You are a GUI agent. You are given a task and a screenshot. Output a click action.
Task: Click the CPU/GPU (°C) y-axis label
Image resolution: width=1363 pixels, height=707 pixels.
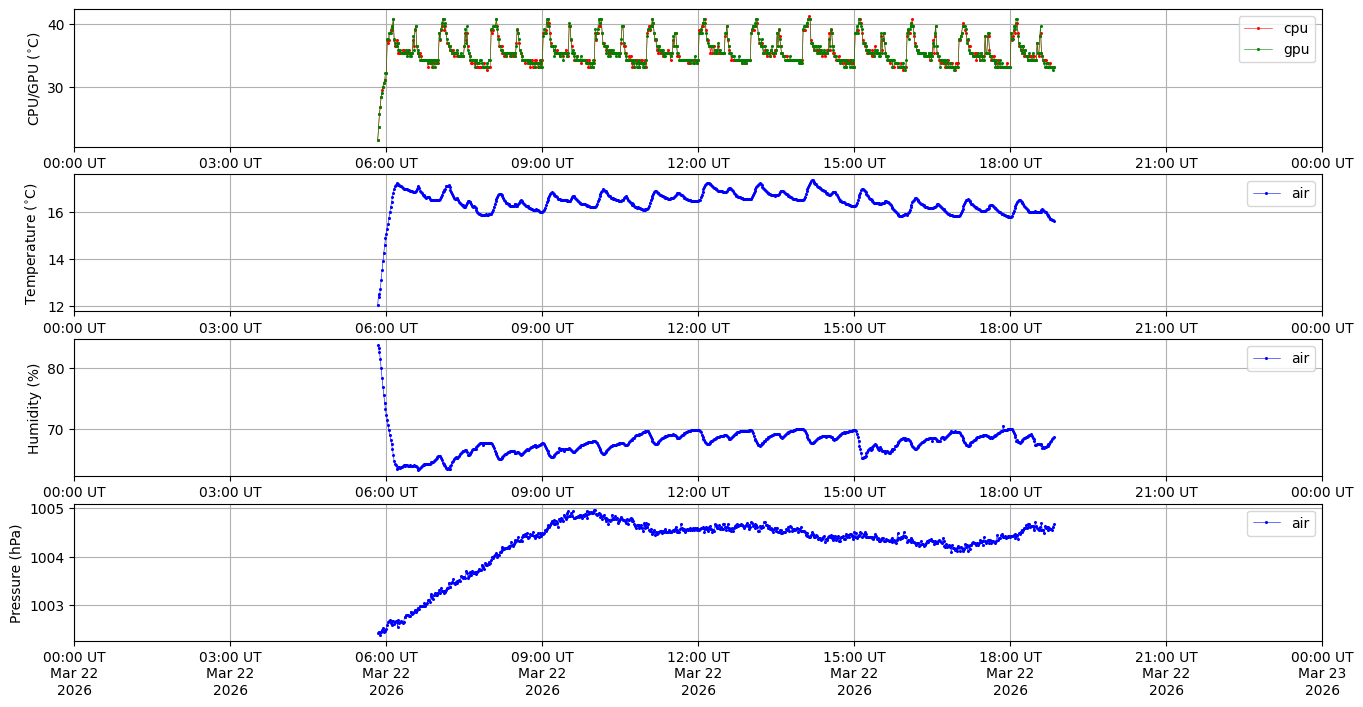click(33, 79)
